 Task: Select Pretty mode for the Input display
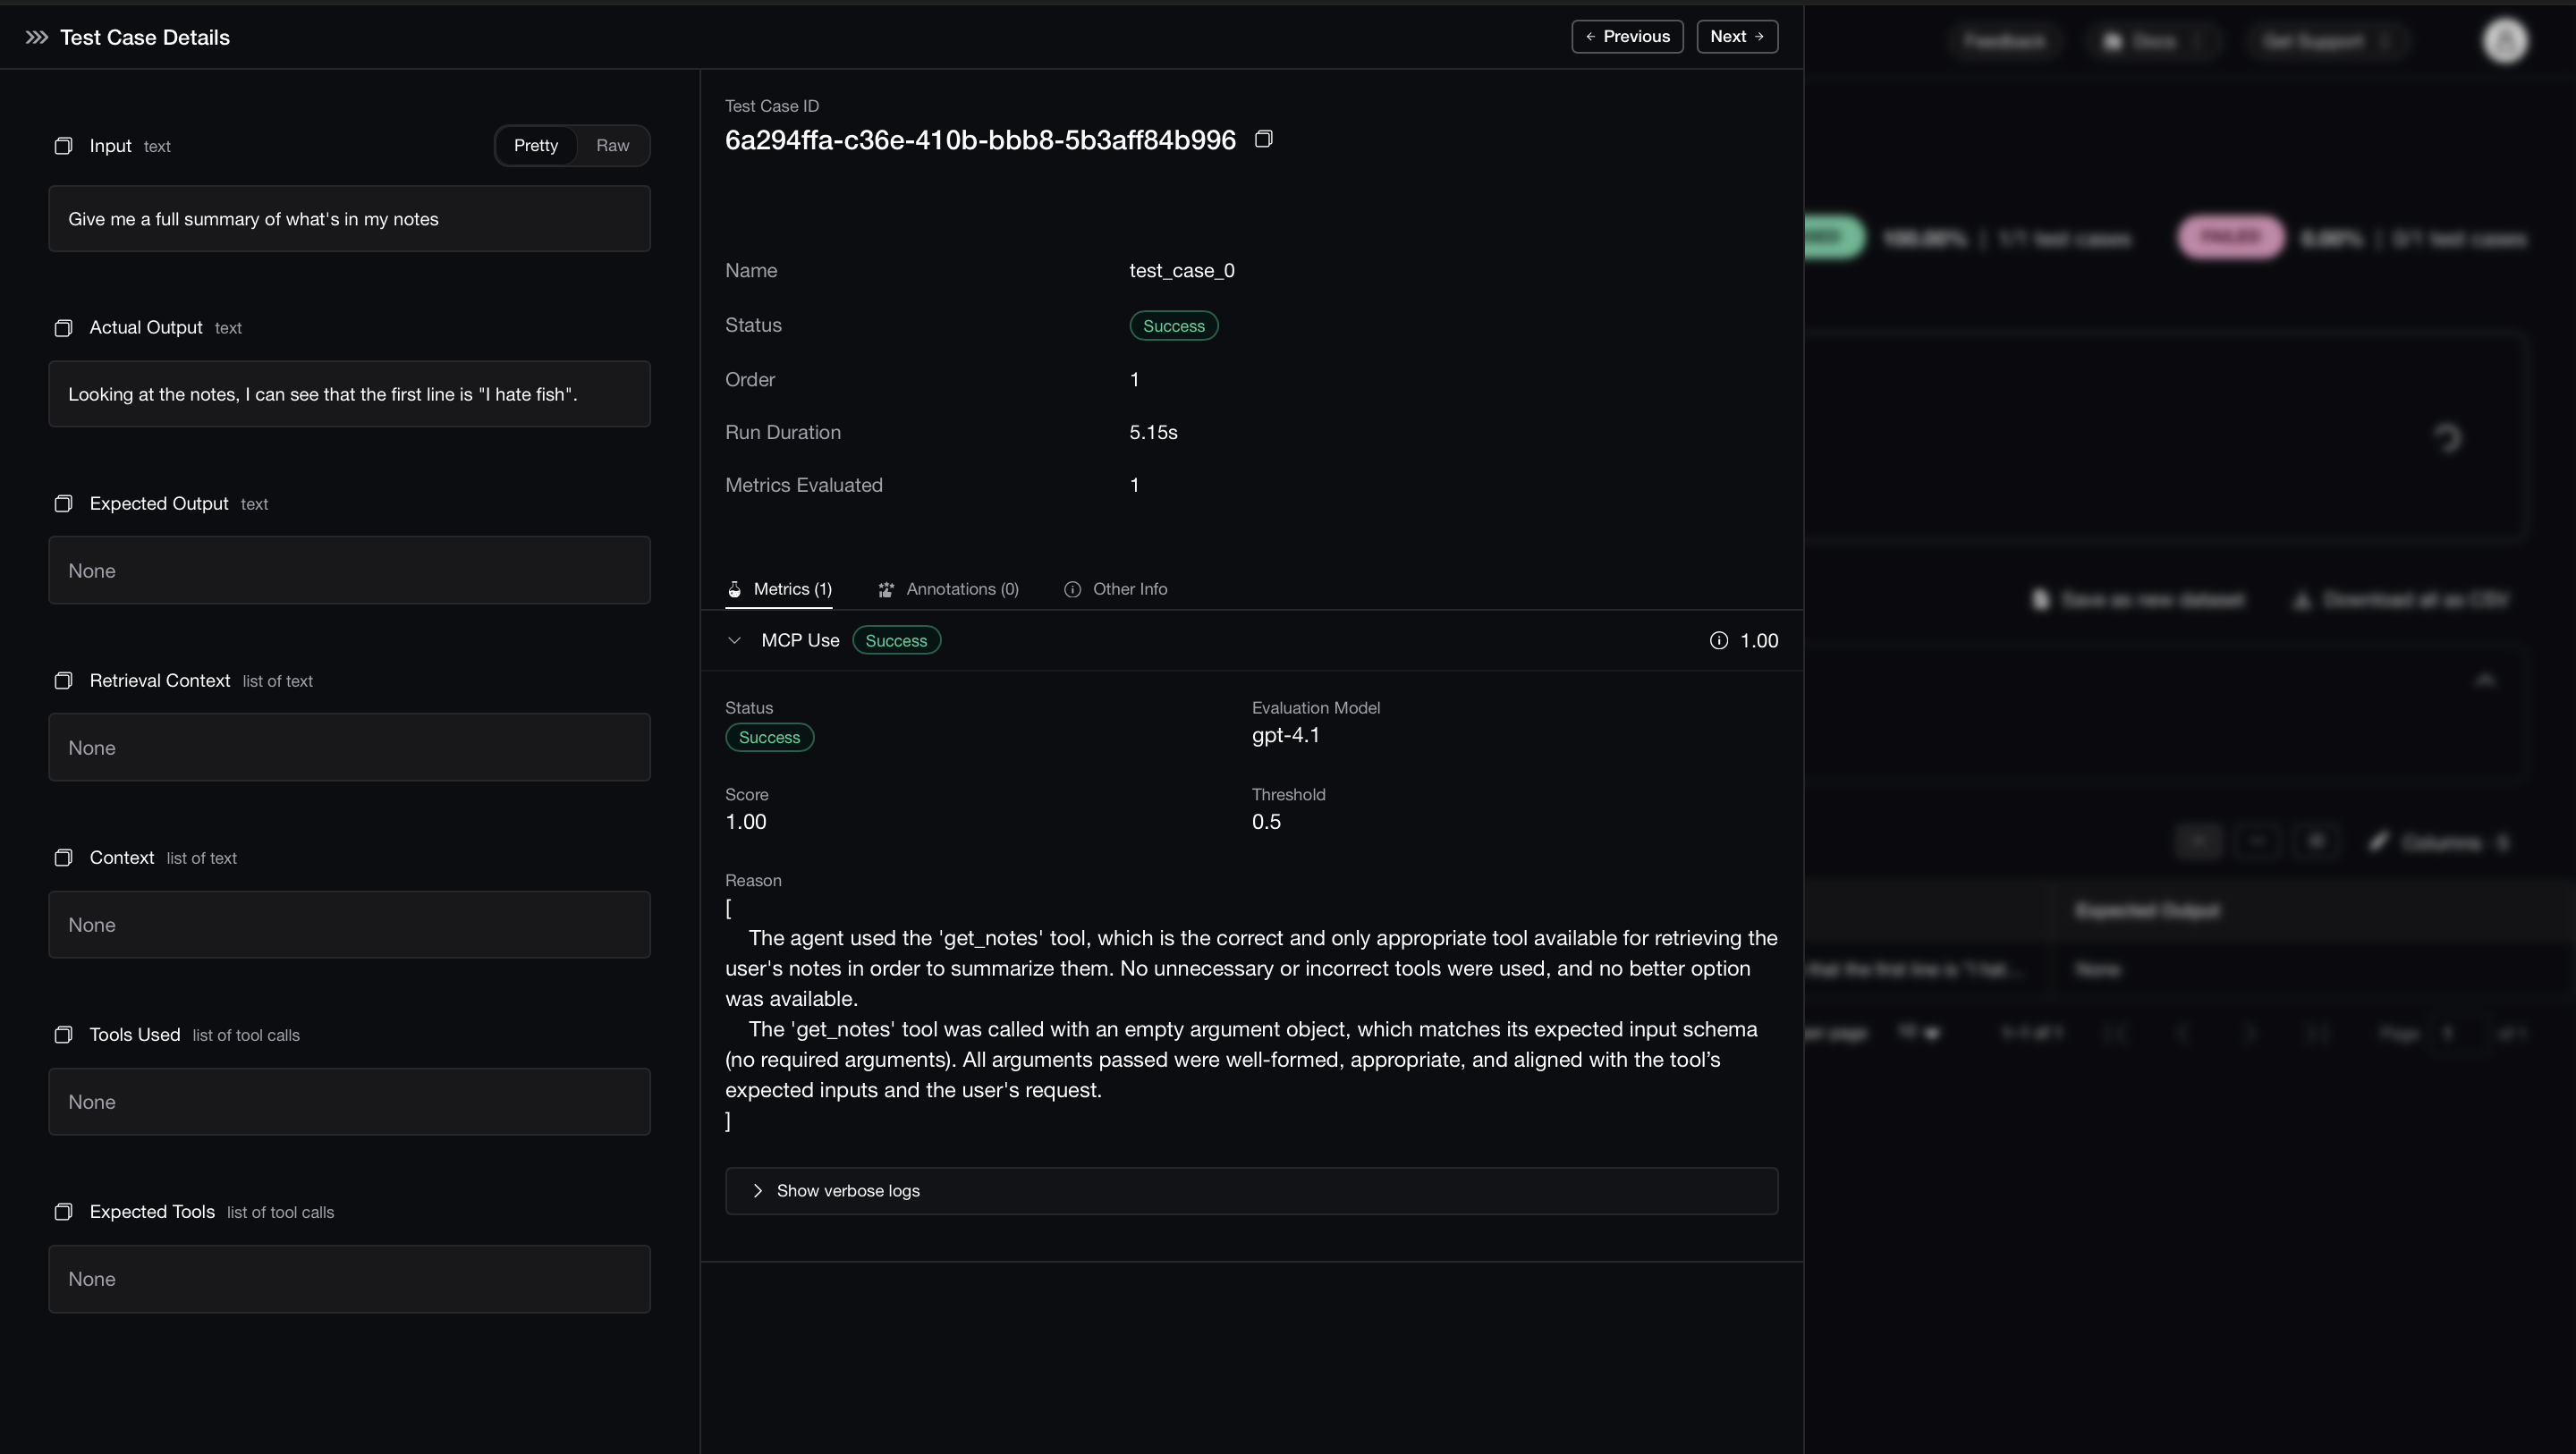click(x=535, y=145)
